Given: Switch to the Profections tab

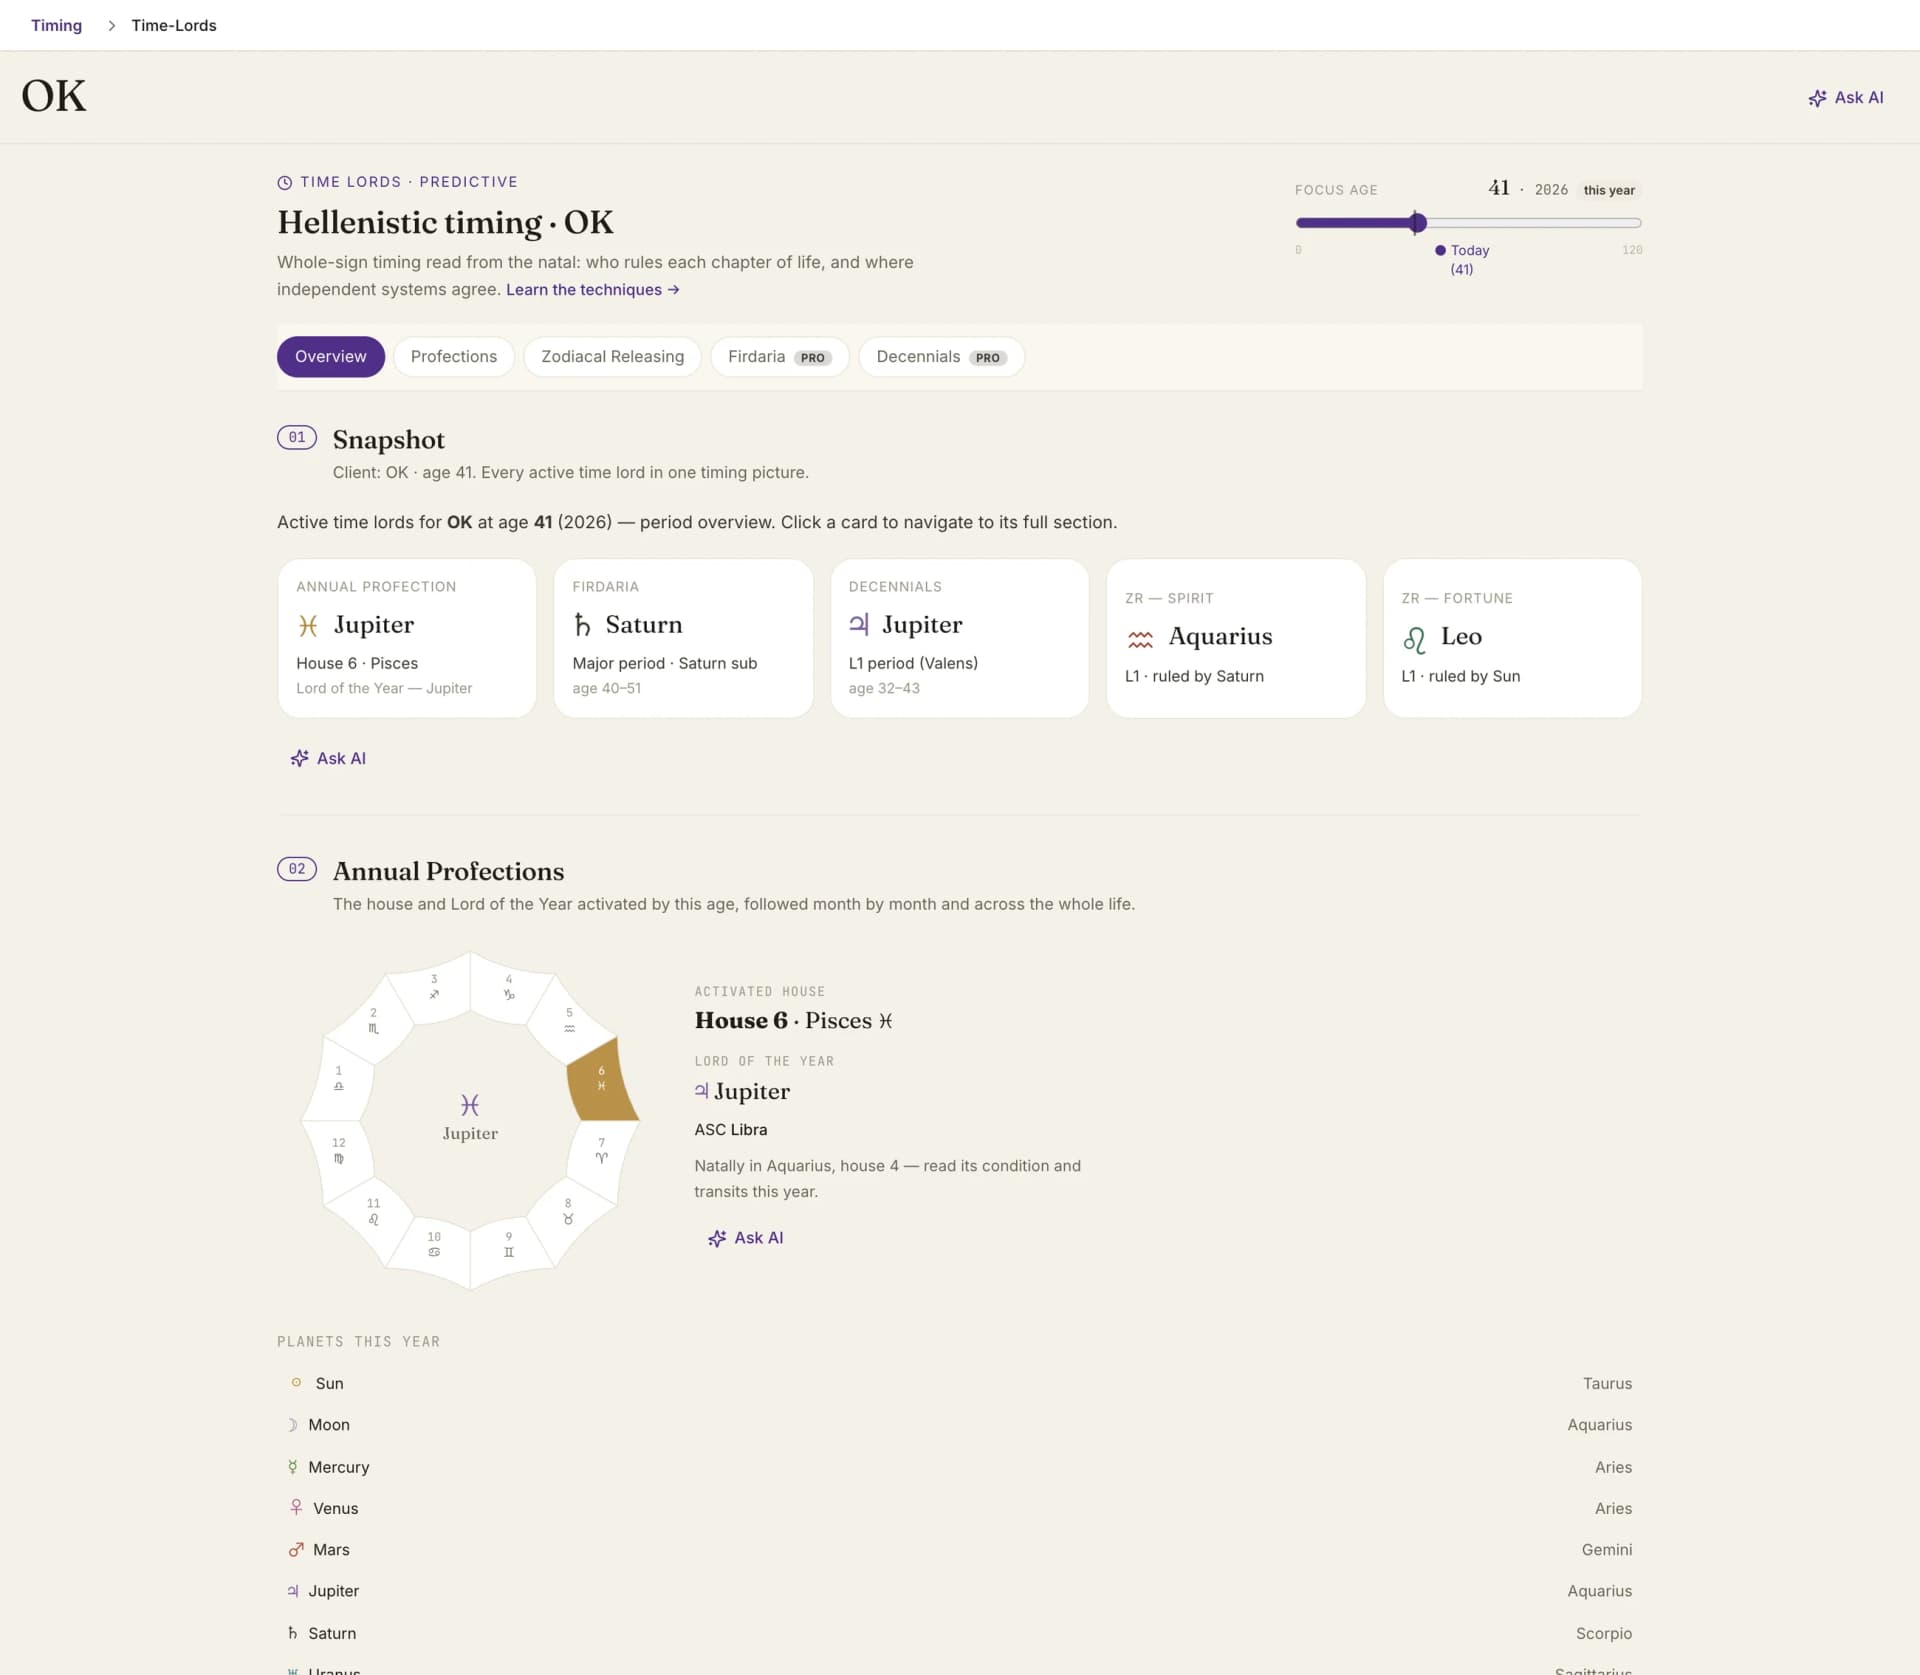Looking at the screenshot, I should click(x=454, y=357).
